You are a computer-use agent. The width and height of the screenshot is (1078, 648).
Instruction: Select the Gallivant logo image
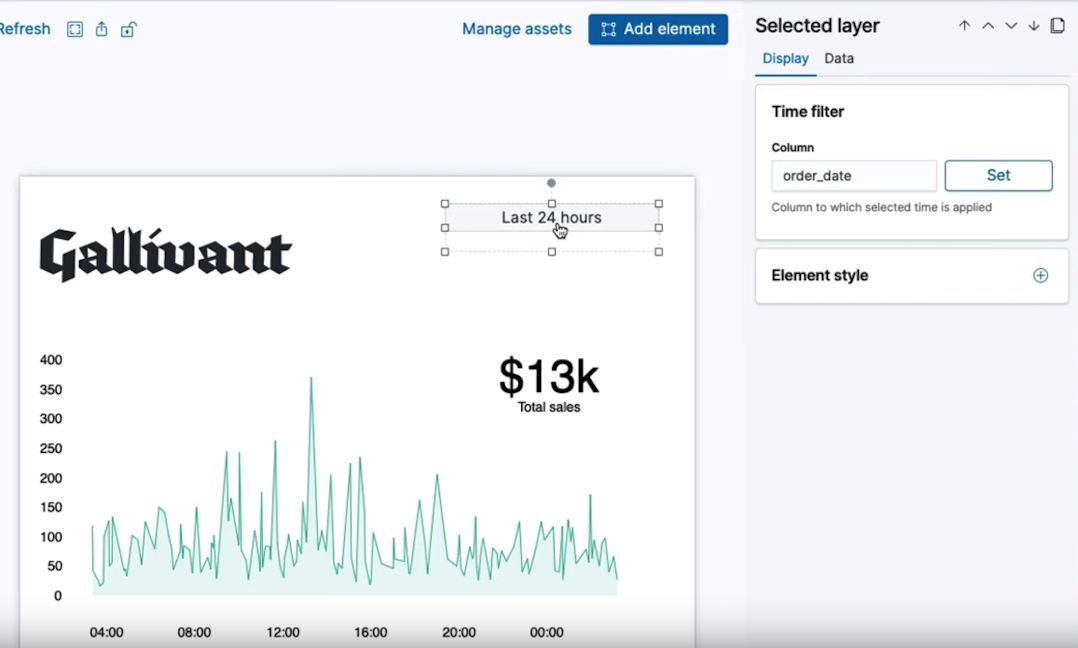tap(166, 255)
